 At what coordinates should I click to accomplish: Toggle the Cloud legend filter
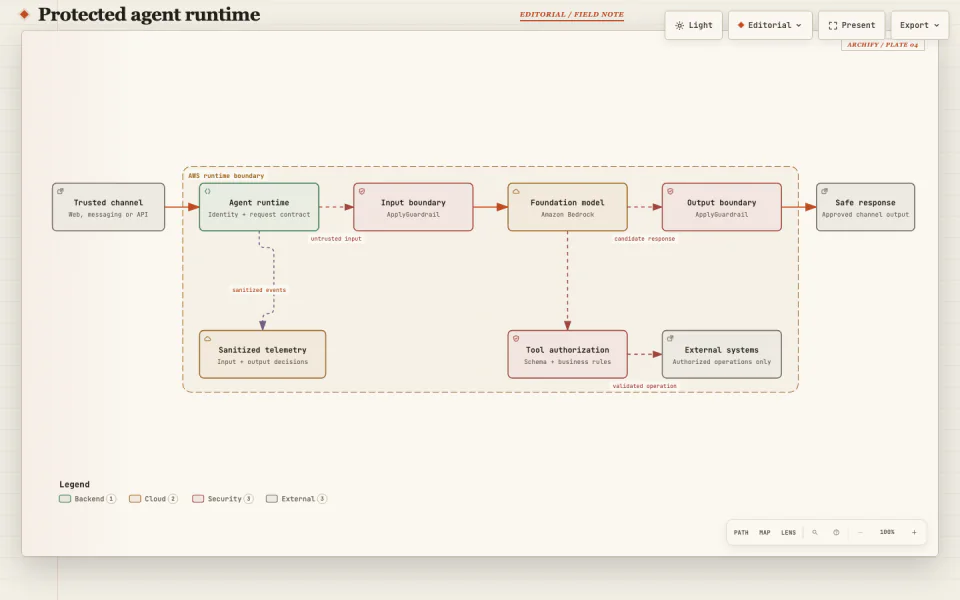pyautogui.click(x=153, y=499)
